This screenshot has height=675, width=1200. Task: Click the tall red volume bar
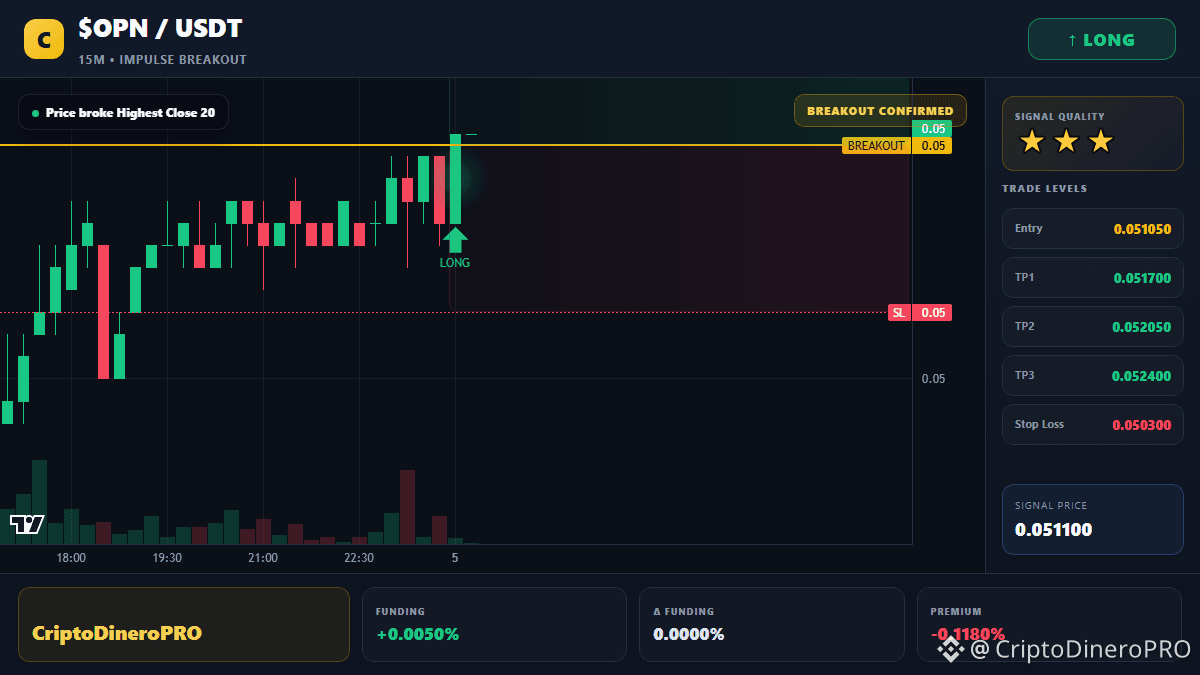407,507
